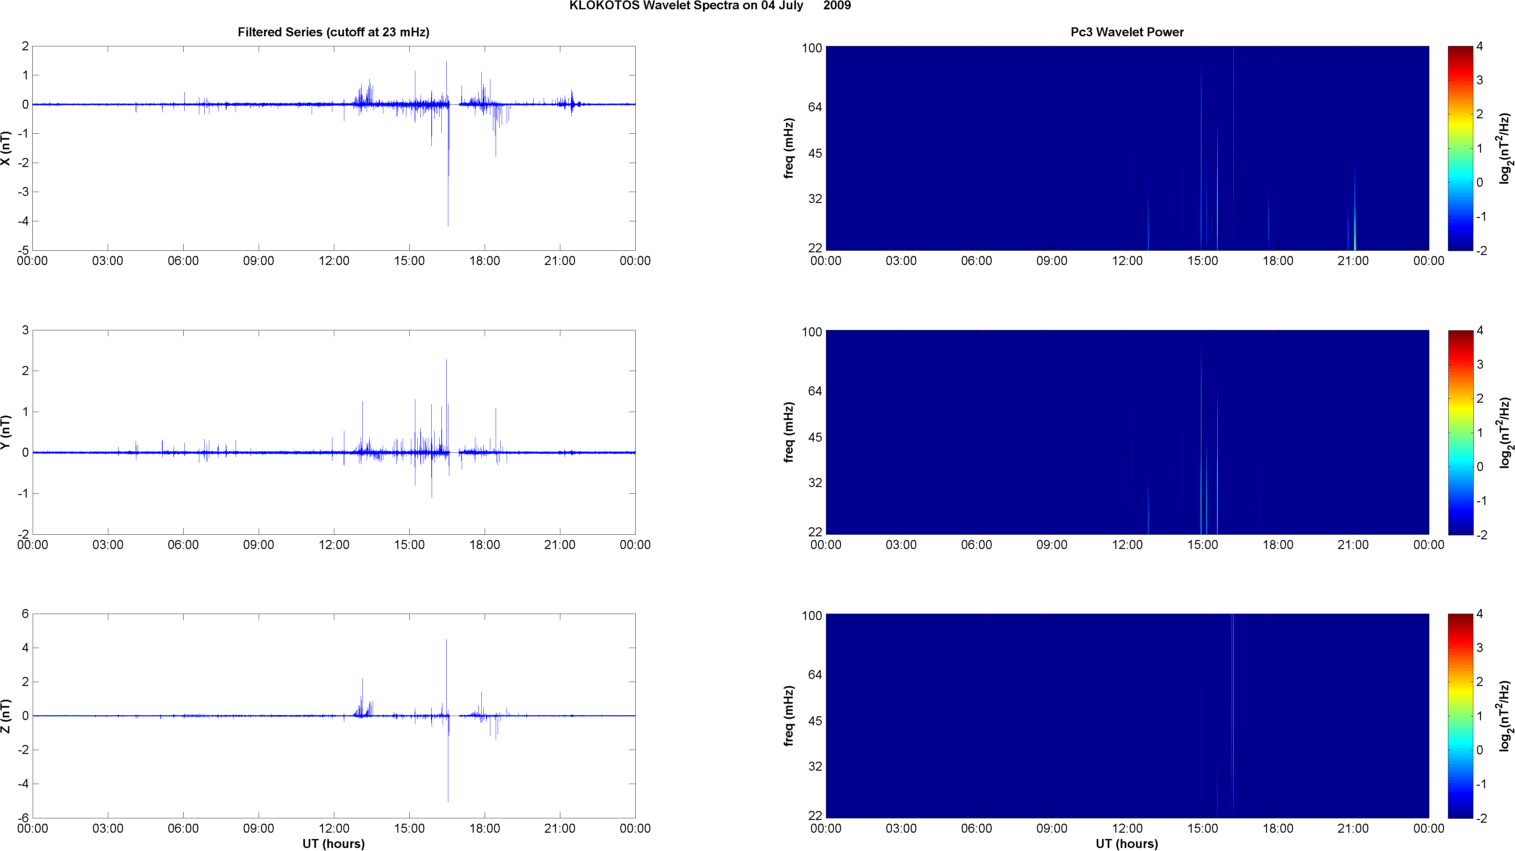Click the KLOKOTOS Wavelet Spectra figure title
This screenshot has width=1515, height=851.
pyautogui.click(x=710, y=6)
